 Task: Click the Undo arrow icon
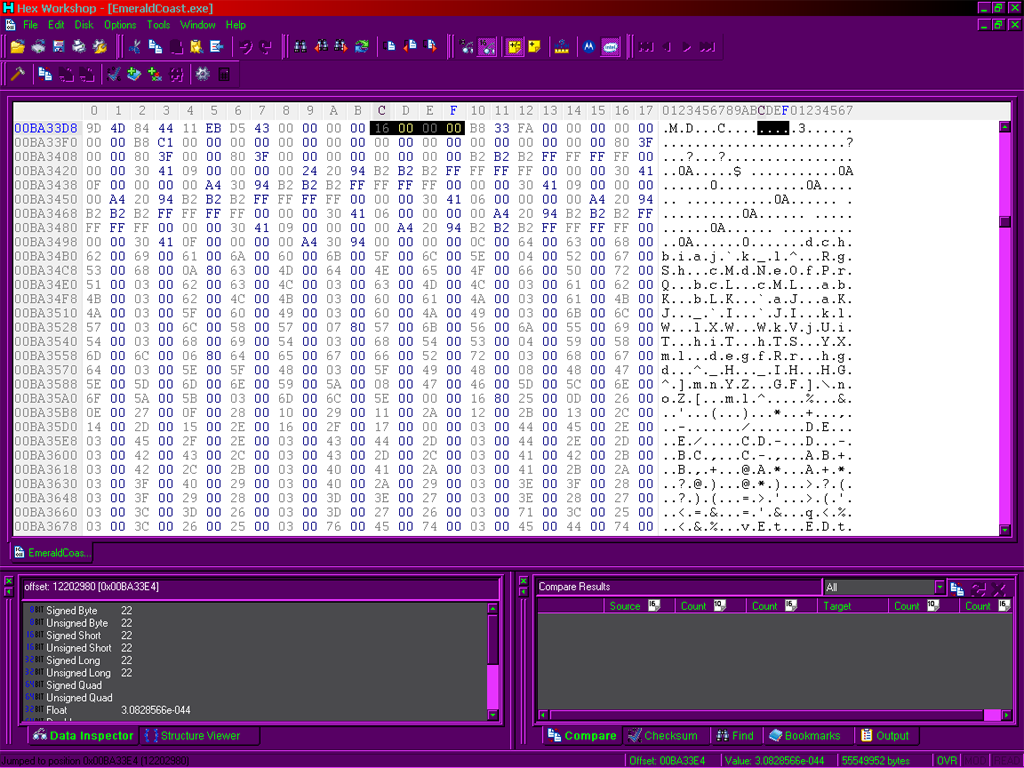tap(246, 47)
